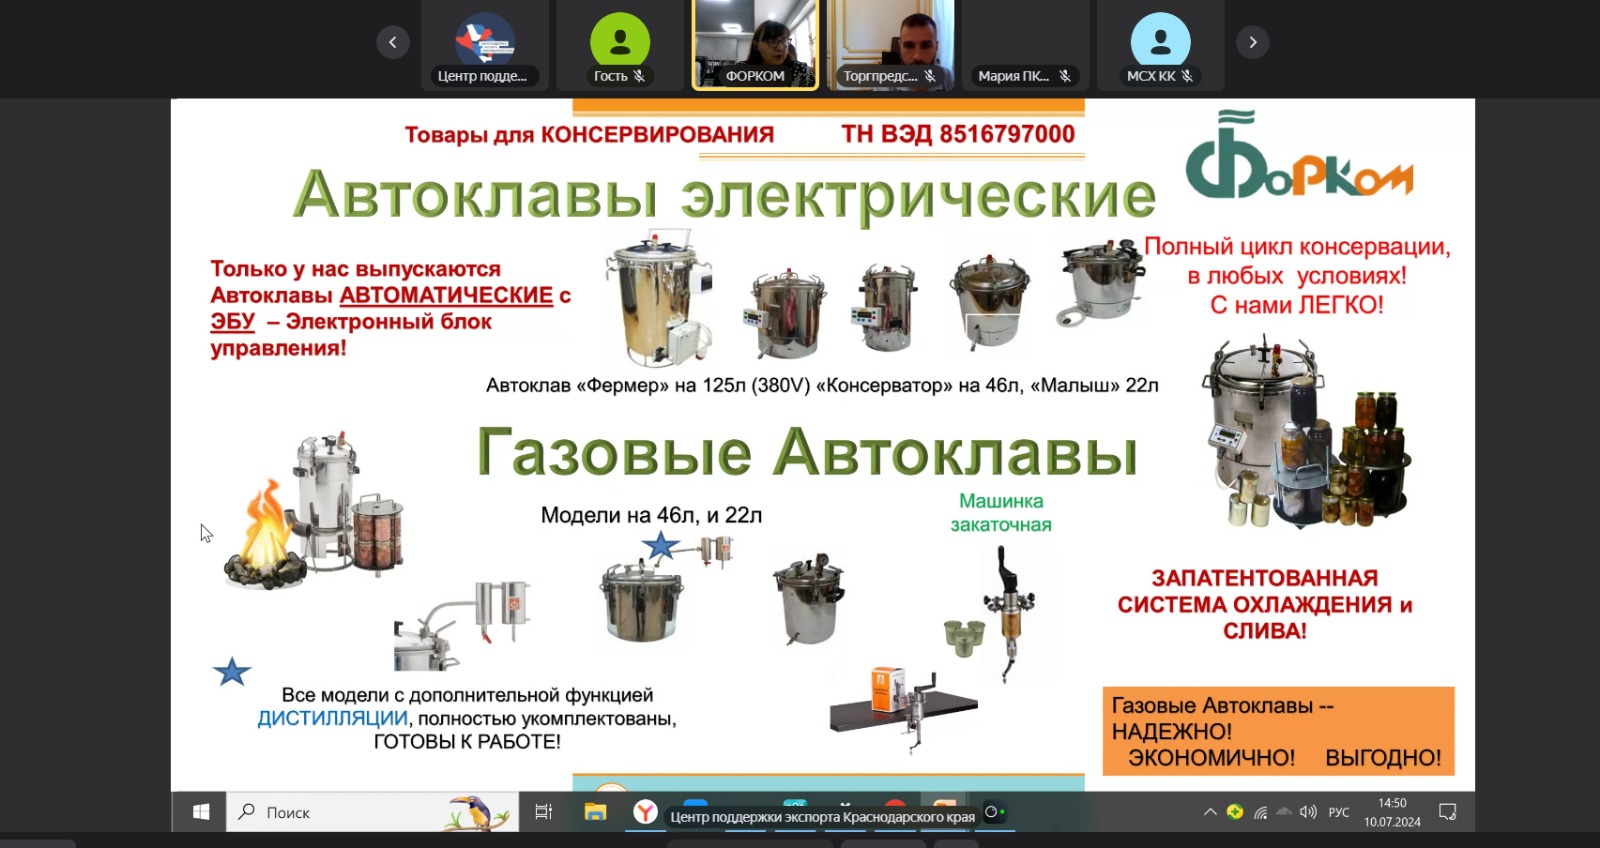
Task: Open the Windows Start menu
Action: click(200, 812)
